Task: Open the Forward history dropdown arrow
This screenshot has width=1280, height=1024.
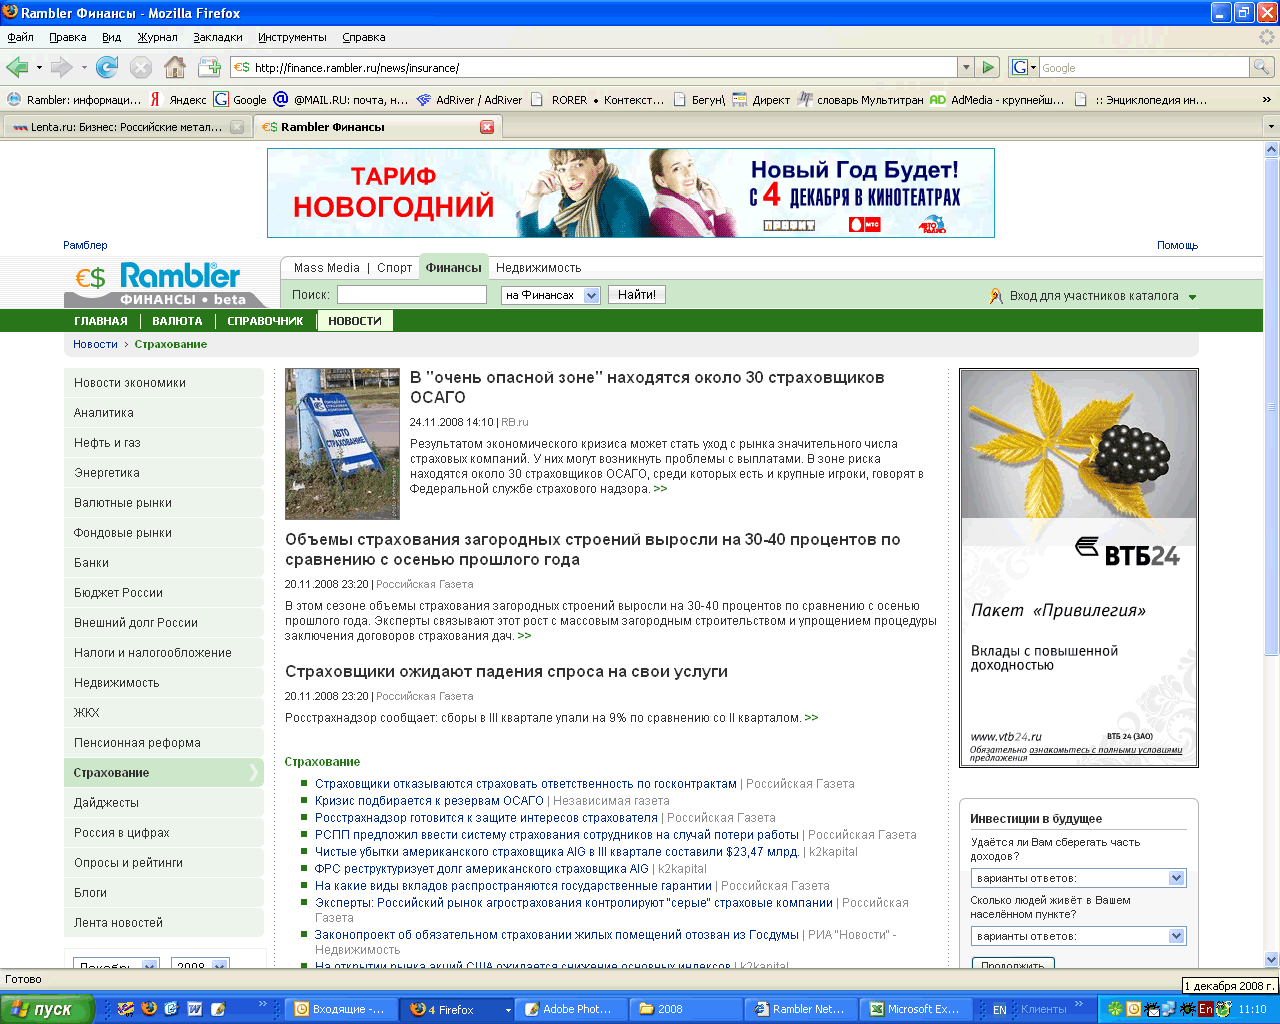Action: point(84,68)
